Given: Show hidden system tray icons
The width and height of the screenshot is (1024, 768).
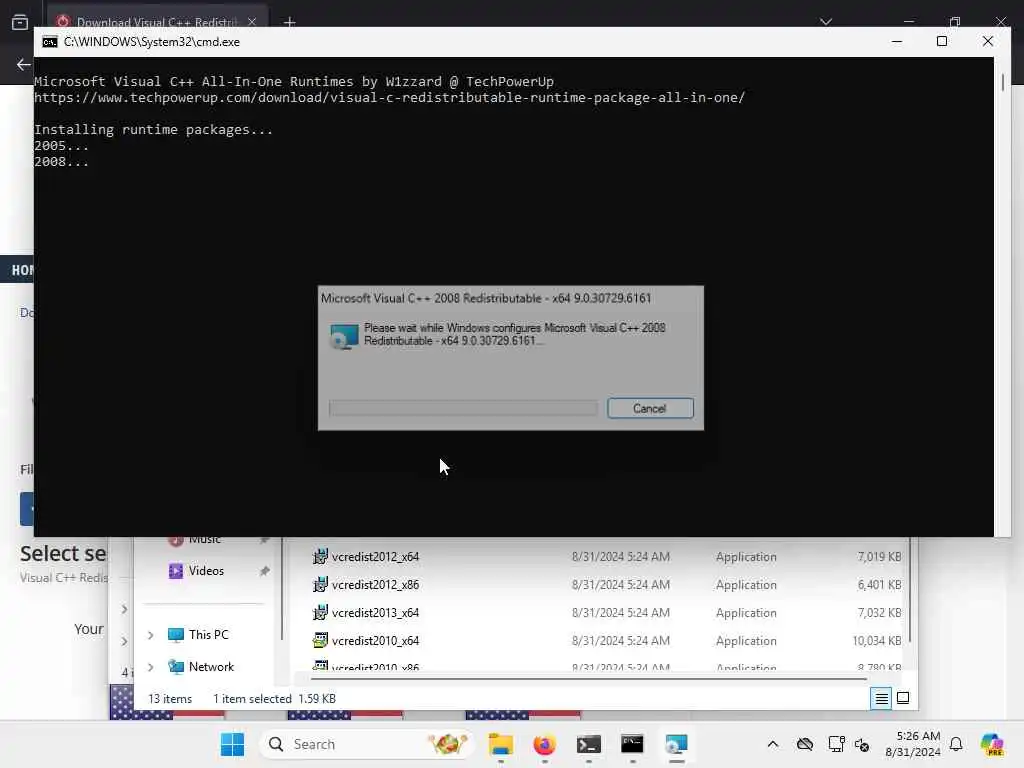Looking at the screenshot, I should pos(773,744).
